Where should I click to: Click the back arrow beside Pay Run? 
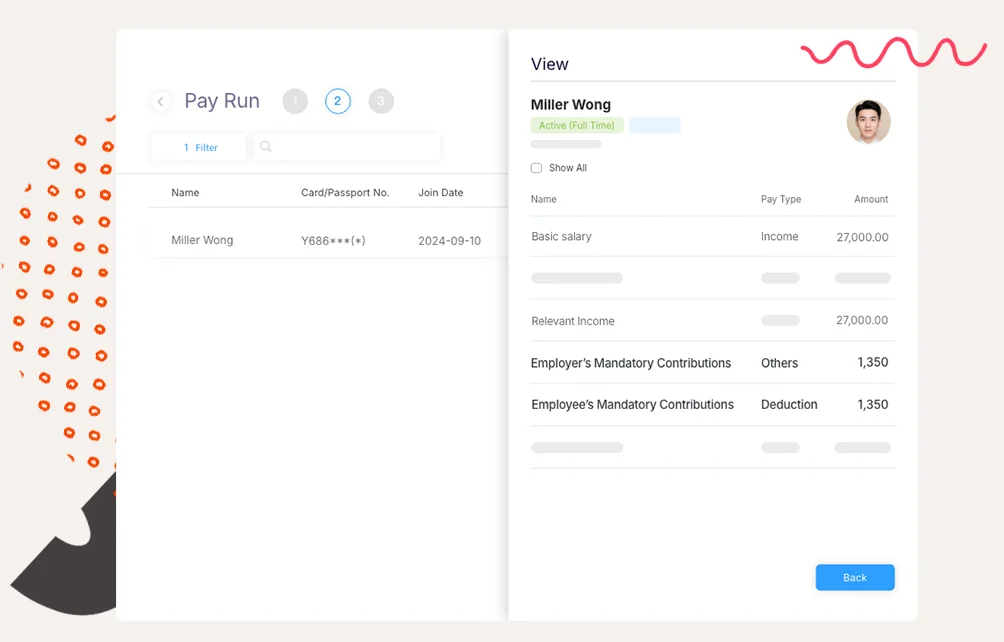161,102
